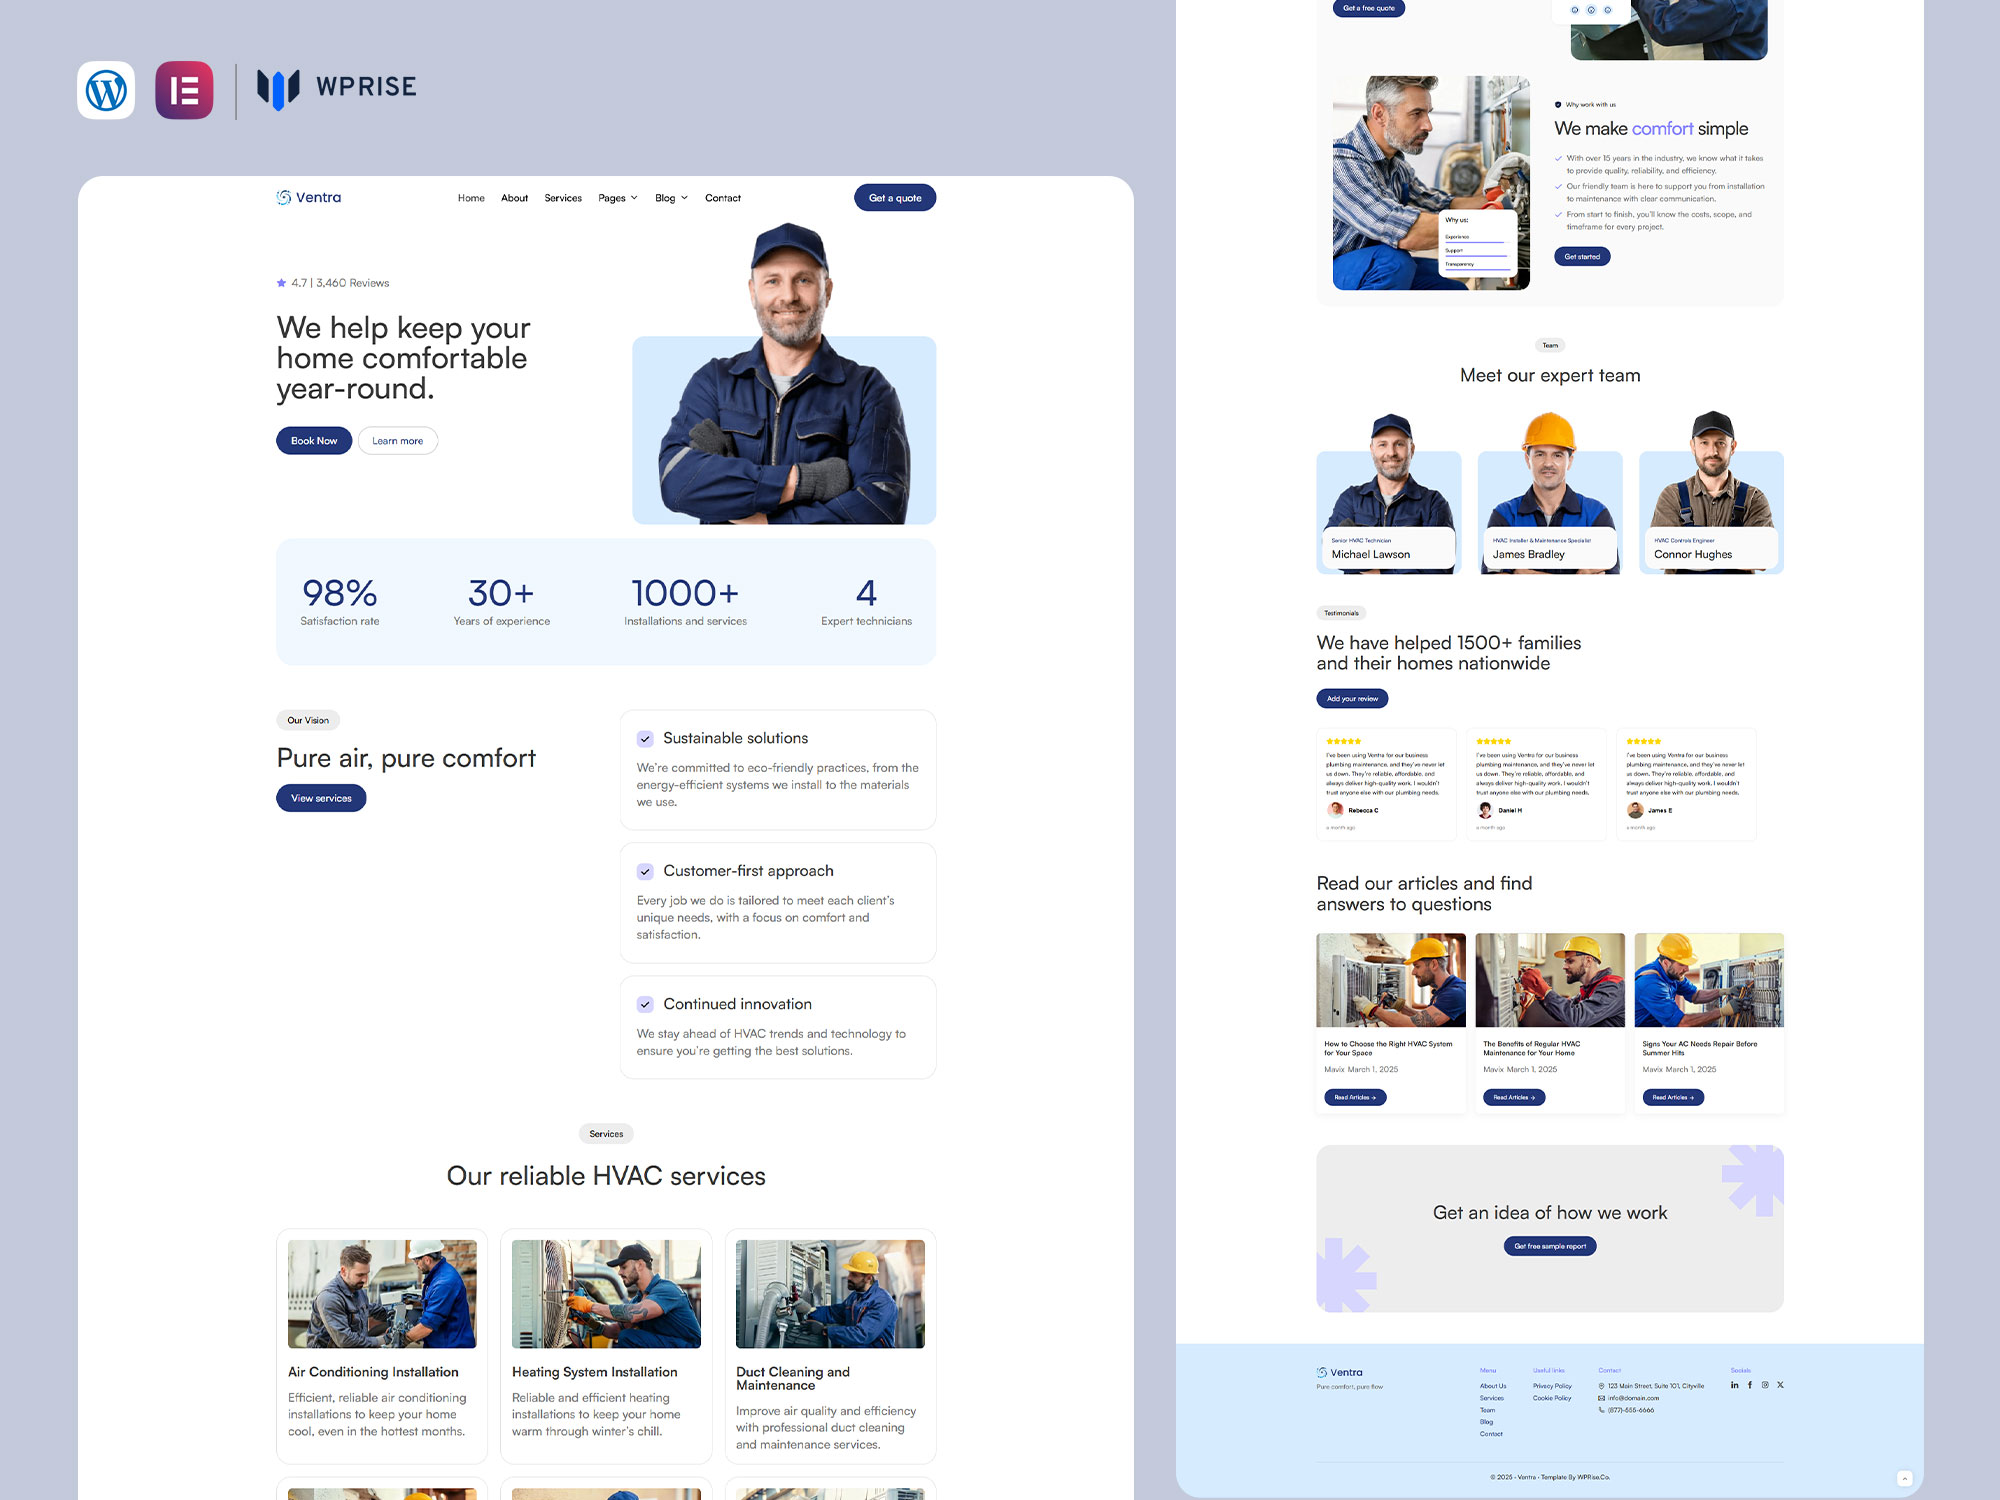Click Air Conditioning Installation service image
The width and height of the screenshot is (2000, 1500).
click(382, 1294)
